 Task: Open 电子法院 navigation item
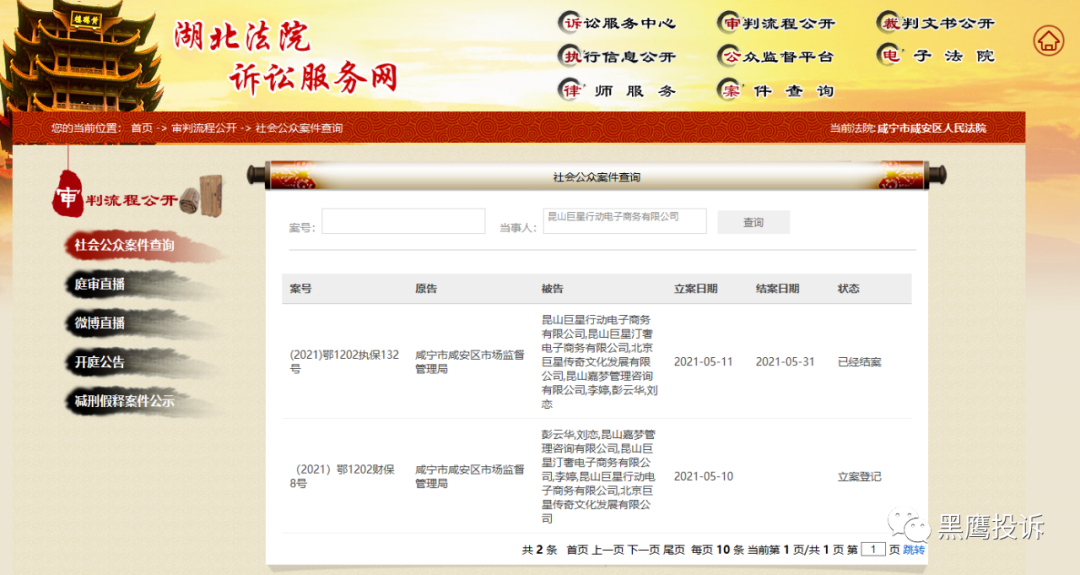click(x=935, y=55)
